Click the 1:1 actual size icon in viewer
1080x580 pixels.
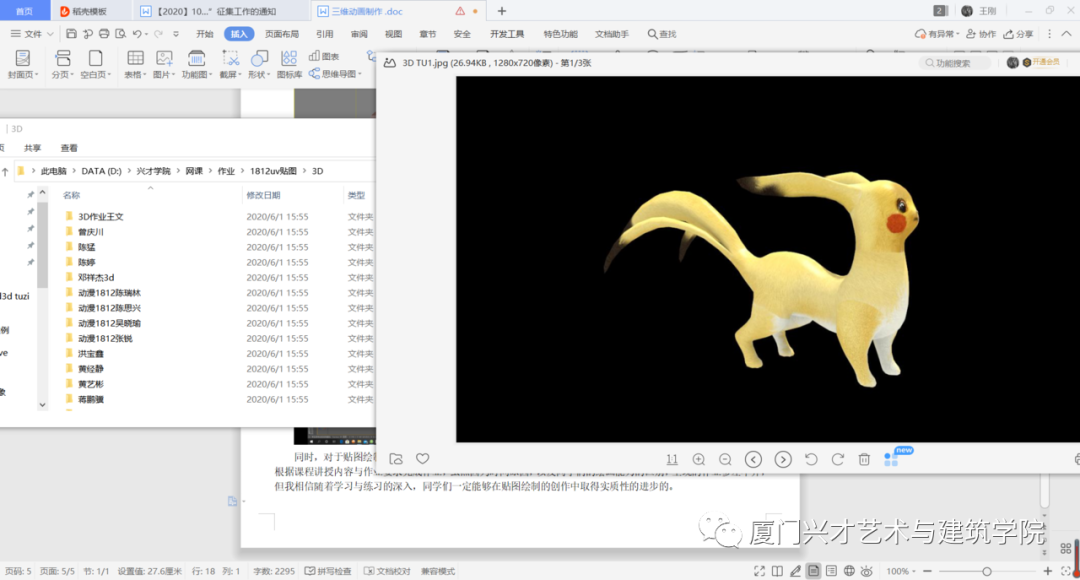pos(672,459)
